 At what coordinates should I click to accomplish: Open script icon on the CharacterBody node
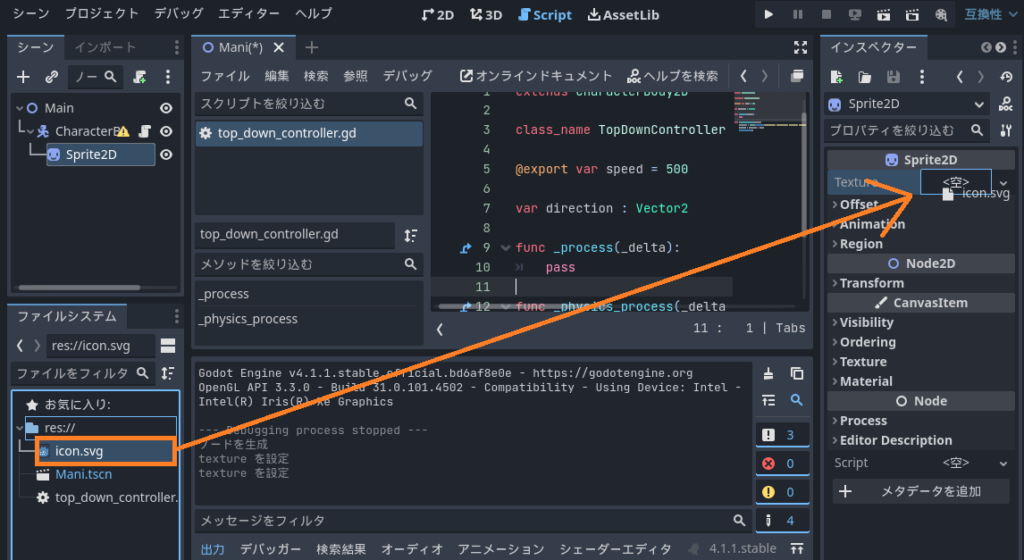click(145, 131)
